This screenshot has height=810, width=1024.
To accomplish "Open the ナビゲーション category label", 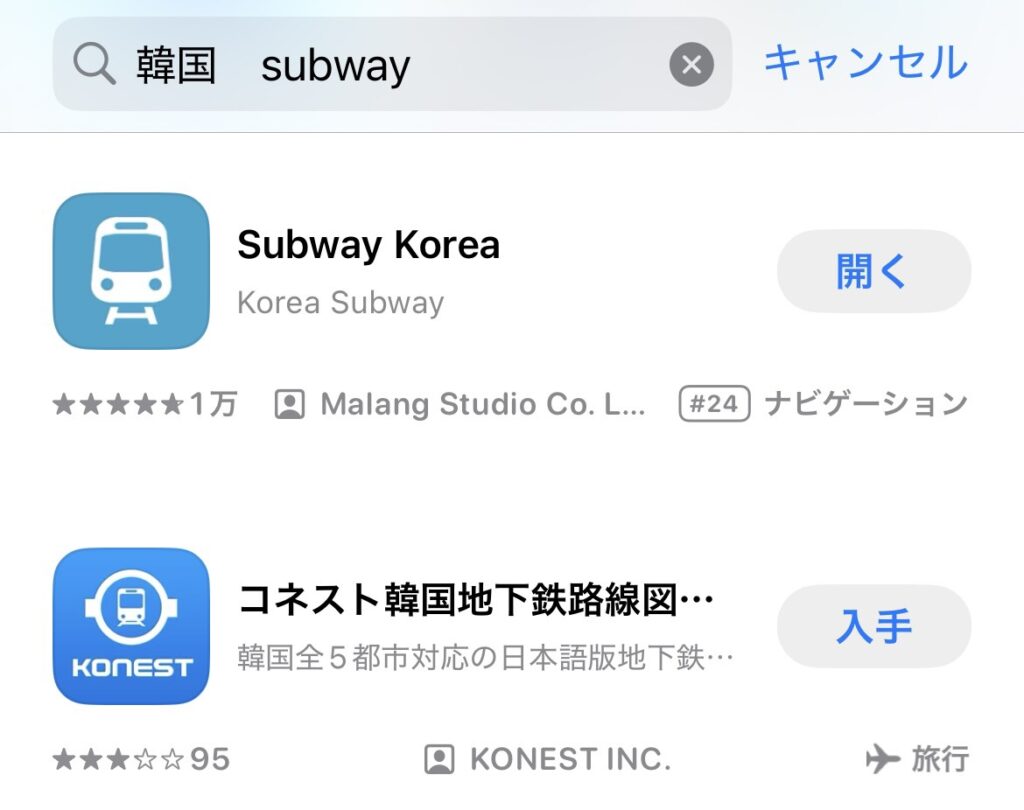I will [866, 404].
